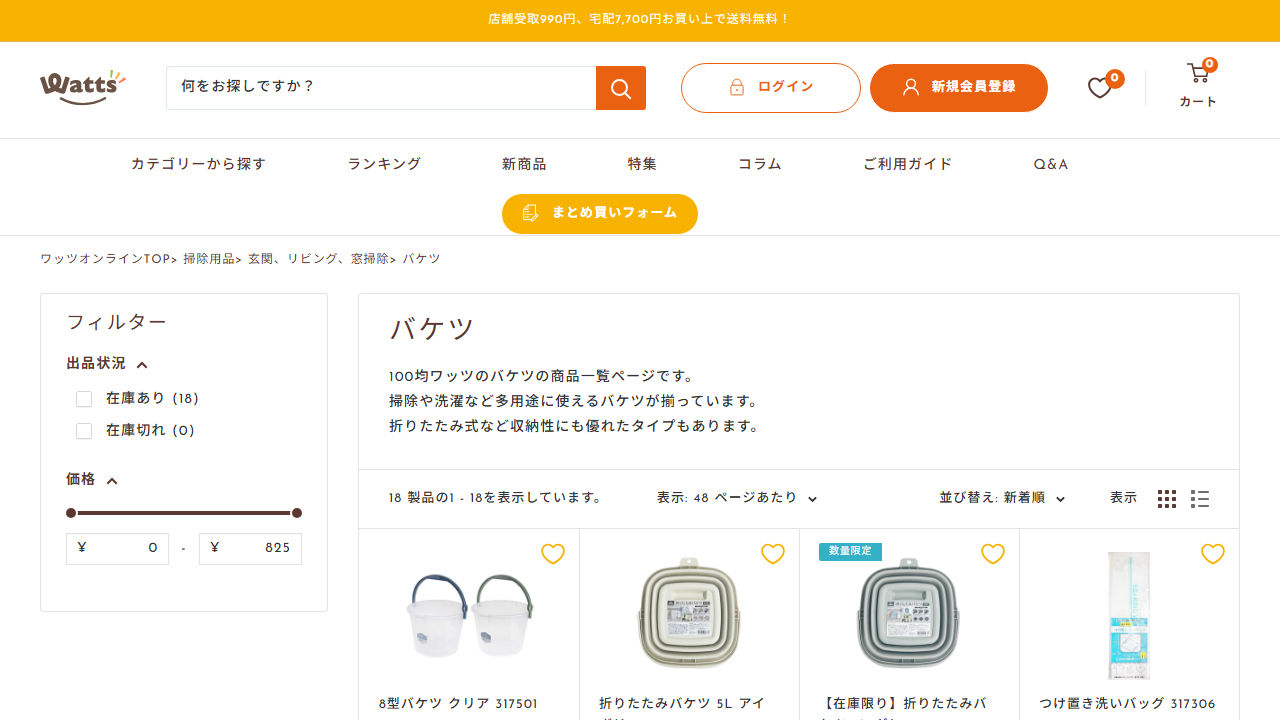Favorite the つけ置き洗いバッグ product
The height and width of the screenshot is (720, 1280).
coord(1213,554)
